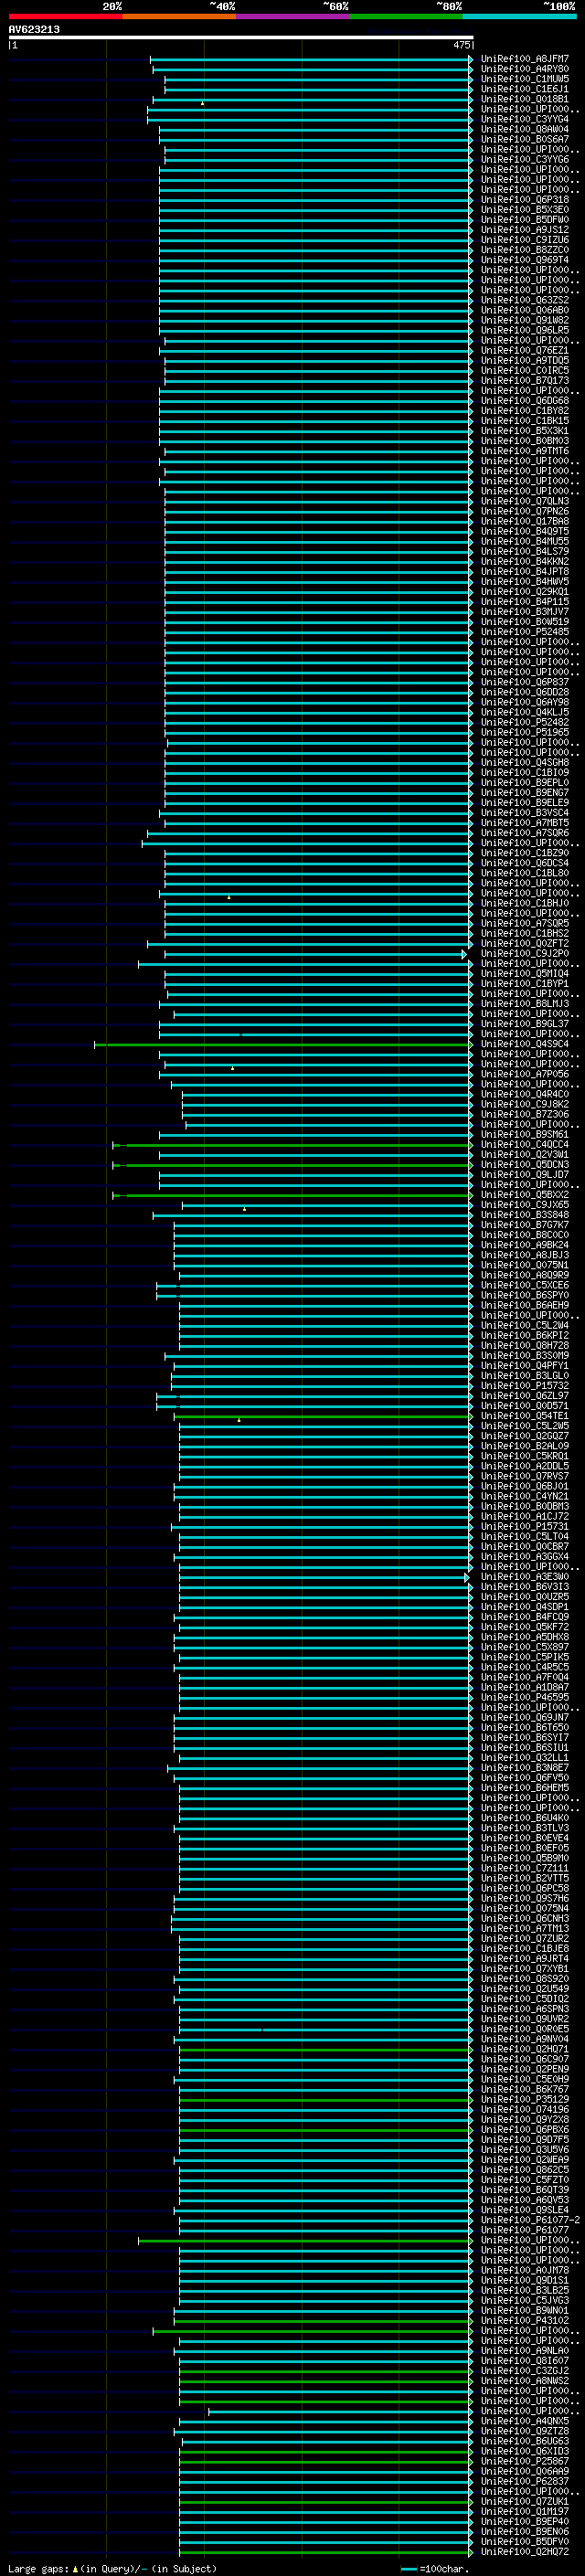Select the UniRef100_Q5BXX2 label
This screenshot has height=2576, width=585.
pos(525,1195)
